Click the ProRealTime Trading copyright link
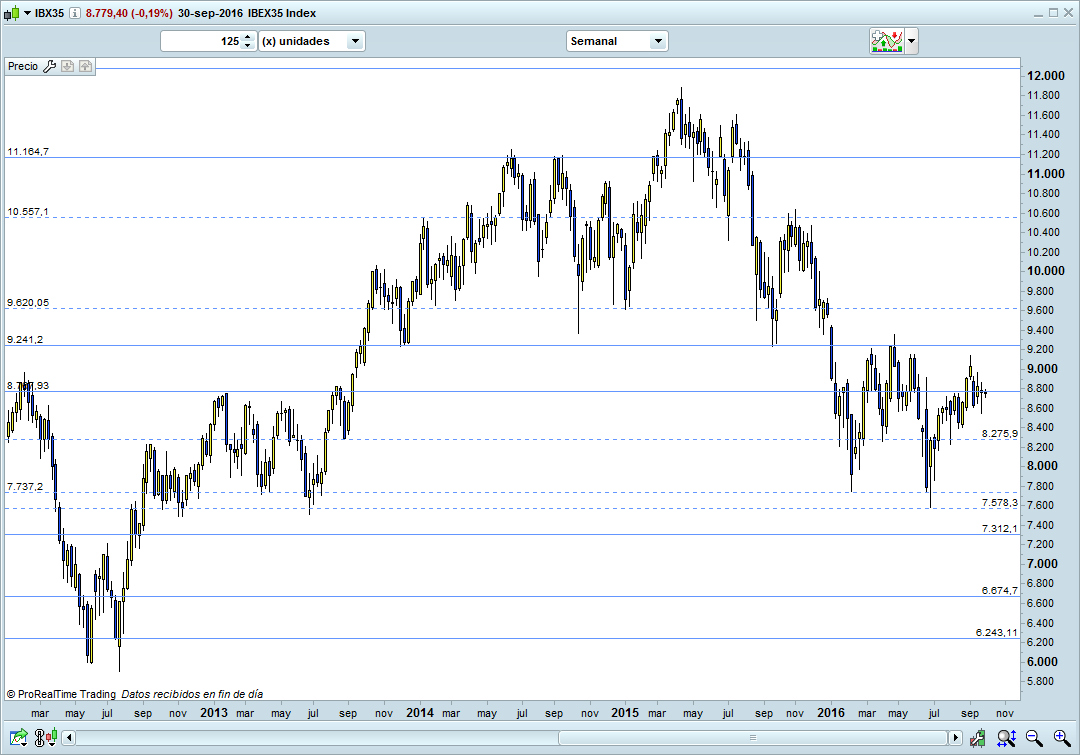This screenshot has height=755, width=1080. 60,693
